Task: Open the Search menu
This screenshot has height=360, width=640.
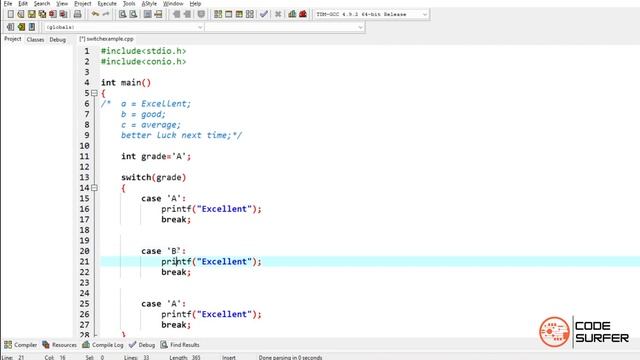Action: click(42, 4)
